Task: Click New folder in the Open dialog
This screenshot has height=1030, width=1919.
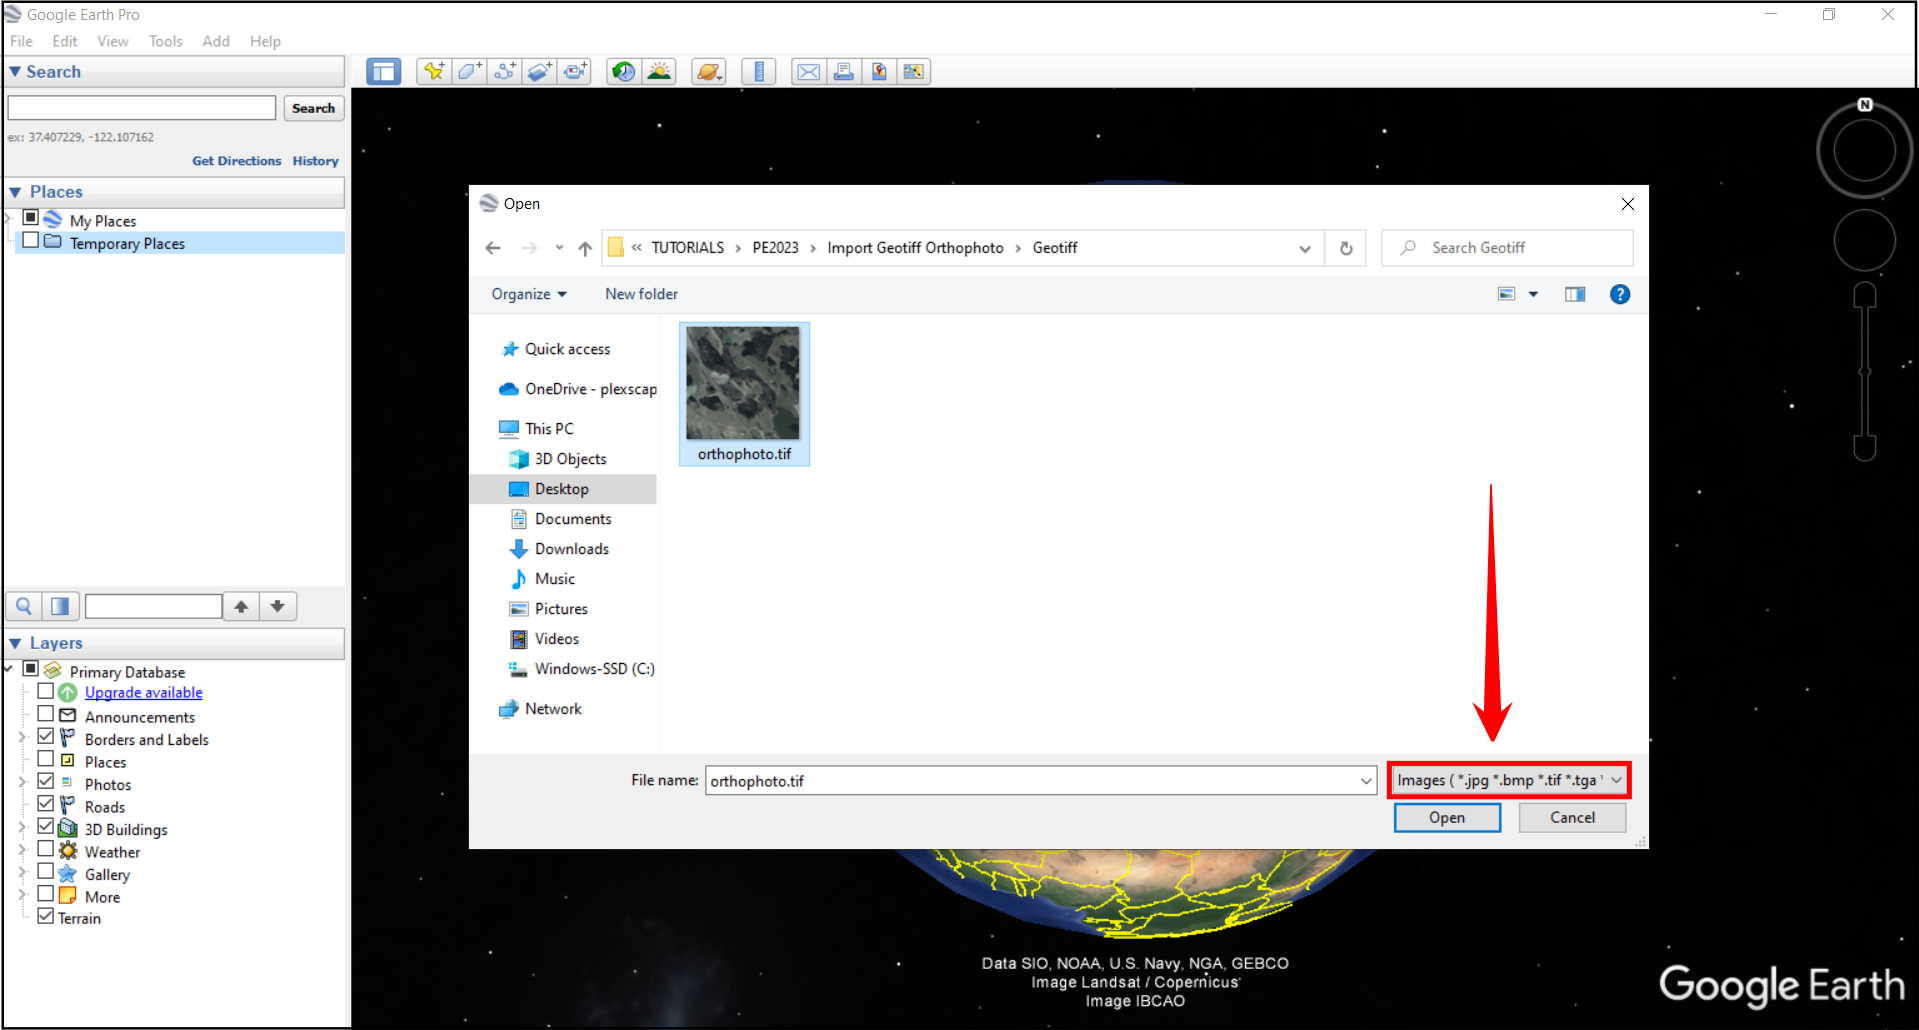Action: click(641, 294)
